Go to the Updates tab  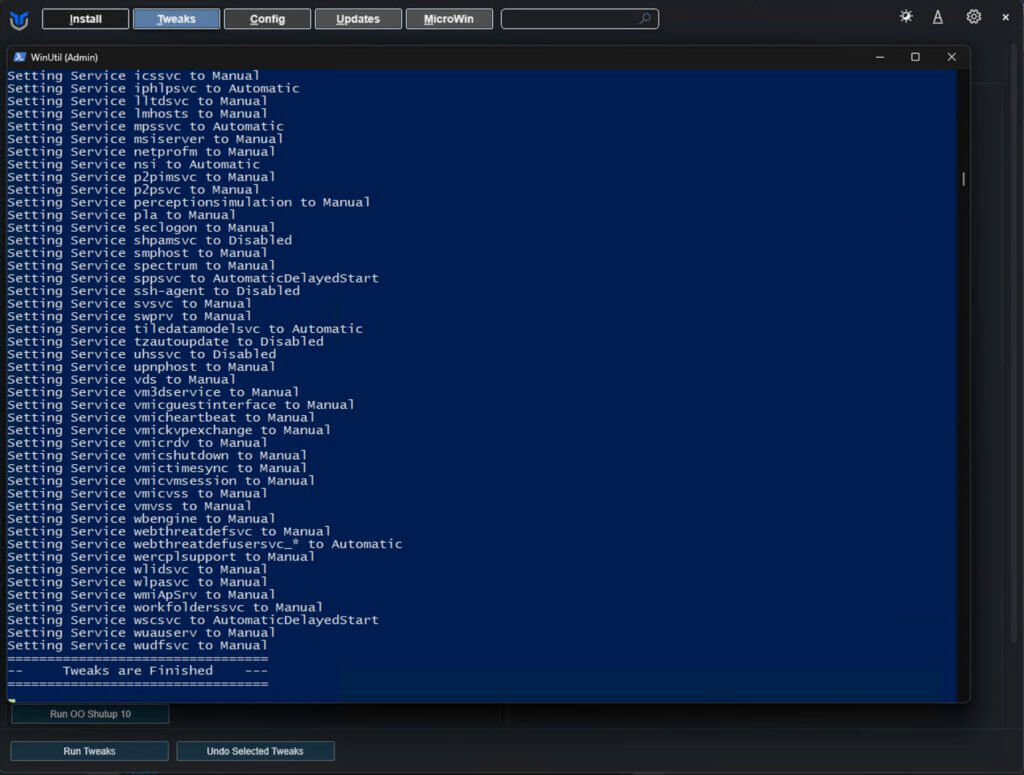358,19
